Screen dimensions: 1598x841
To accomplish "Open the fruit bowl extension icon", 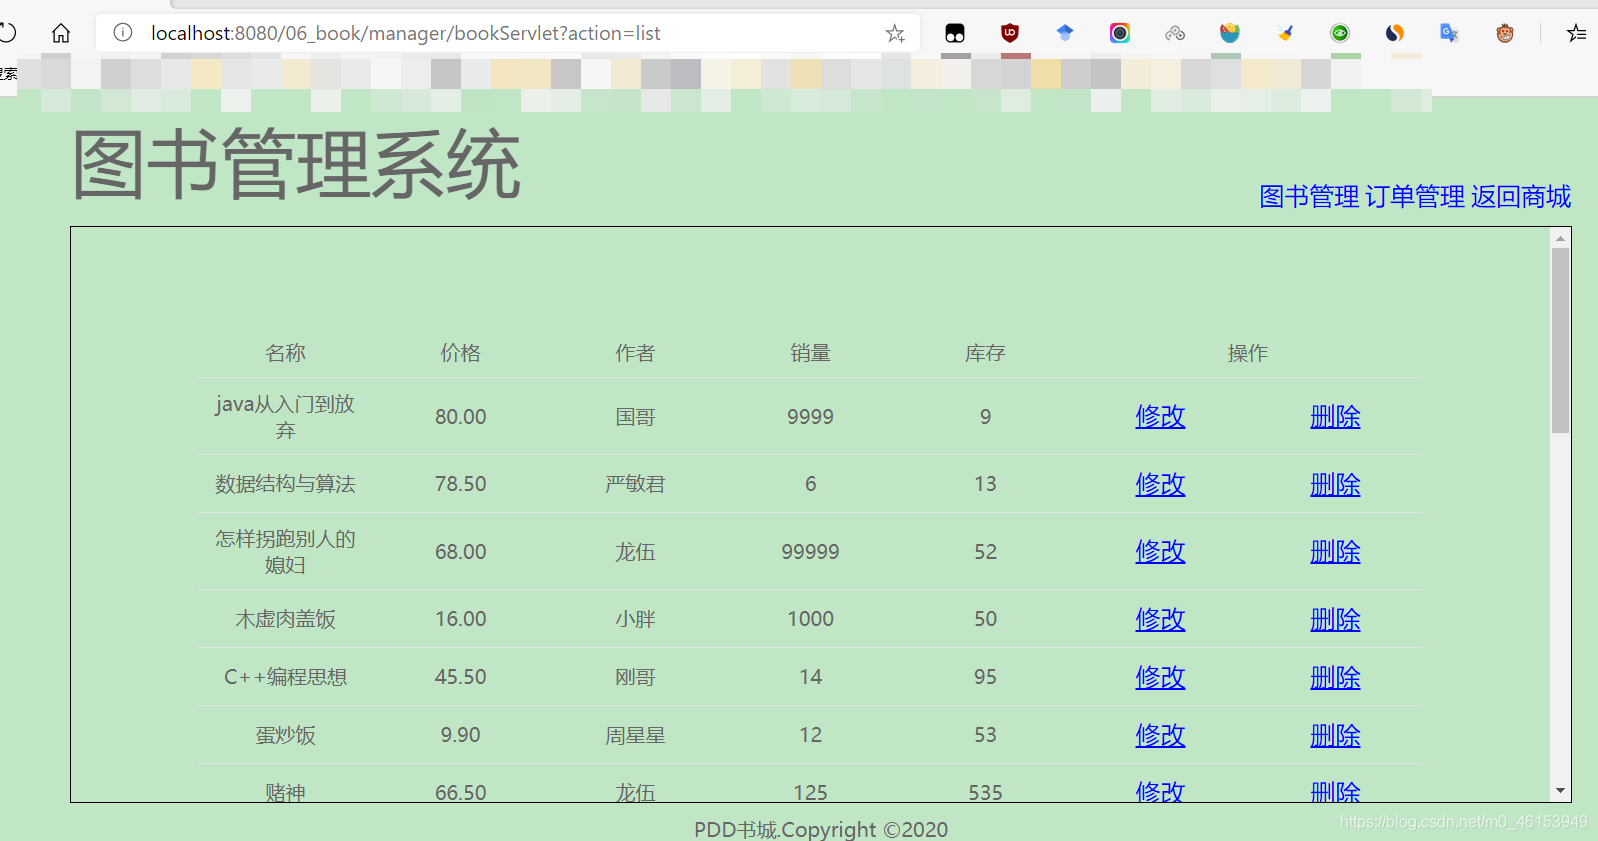I will click(1230, 33).
